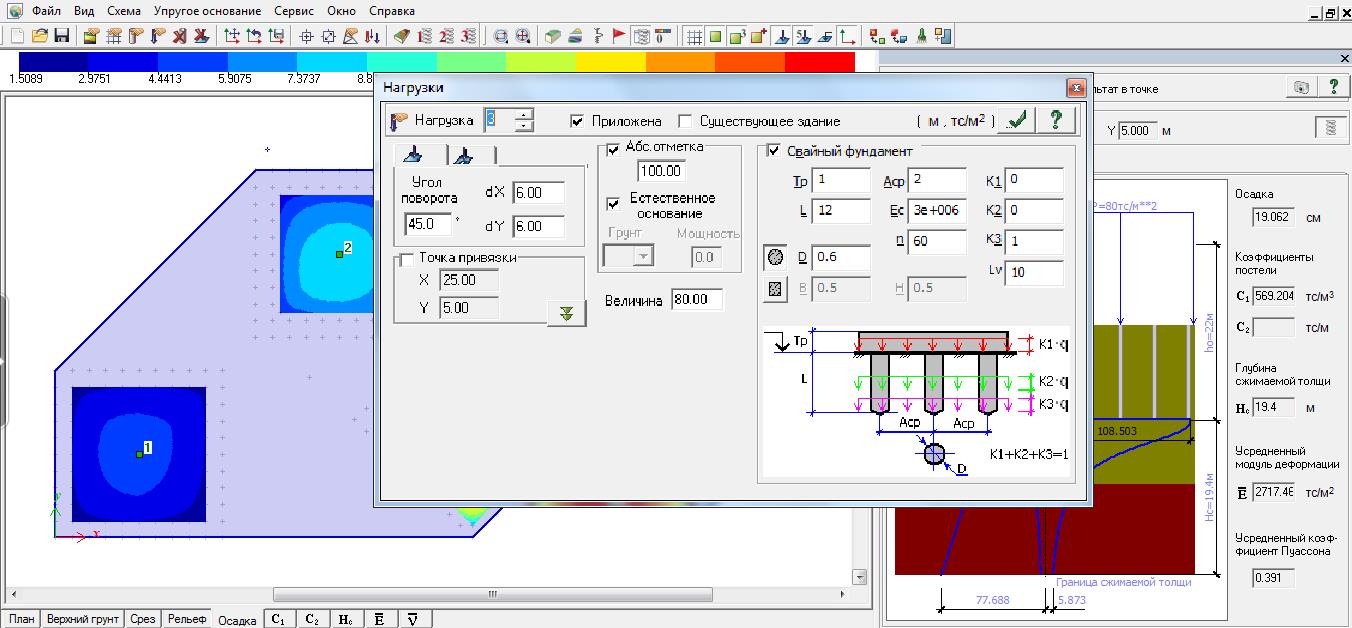1352x628 pixels.
Task: Increase the Нагрузка number with up arrow
Action: (524, 115)
